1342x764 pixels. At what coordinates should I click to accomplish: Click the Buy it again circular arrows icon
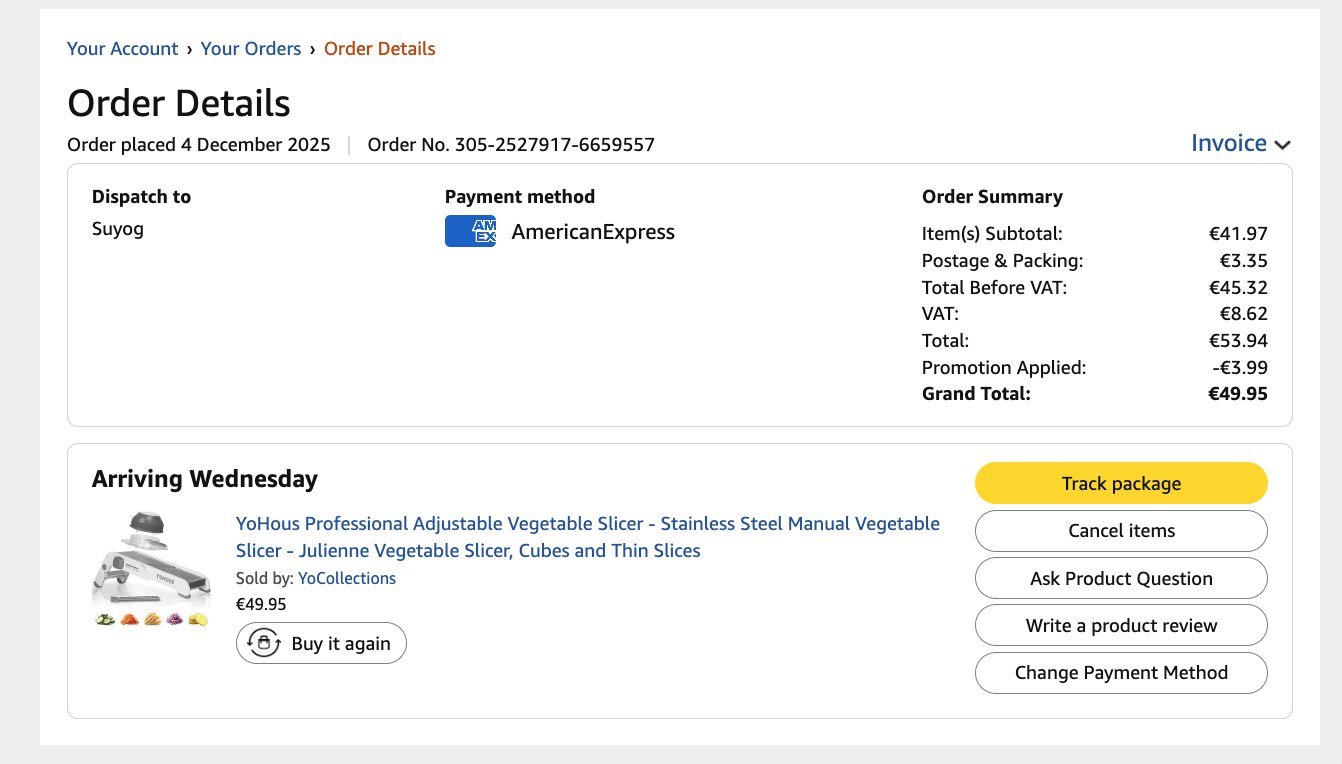coord(264,643)
